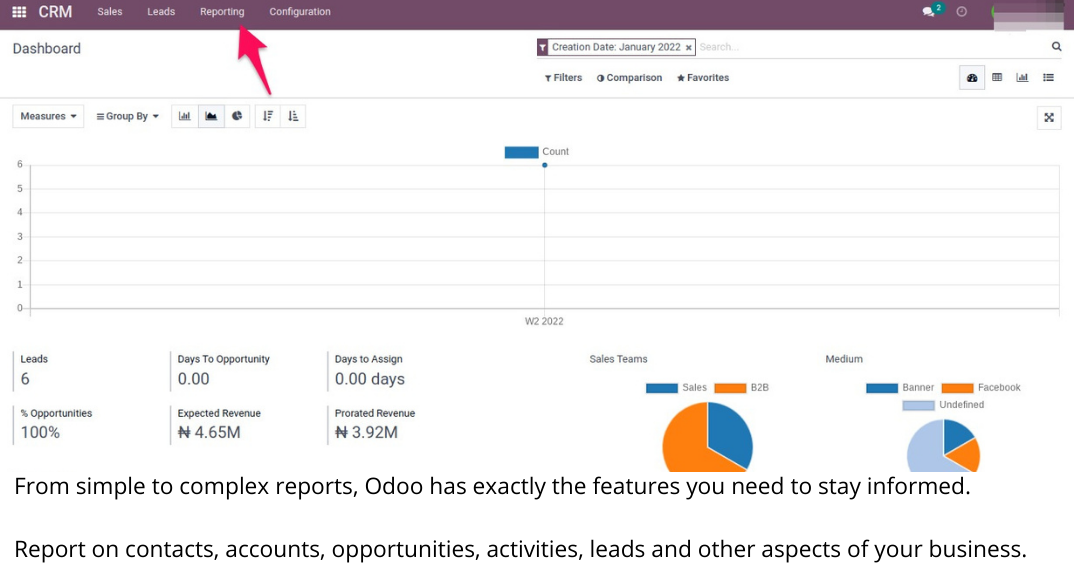This screenshot has height=568, width=1080.
Task: Sort the chart in ascending order
Action: coord(293,116)
